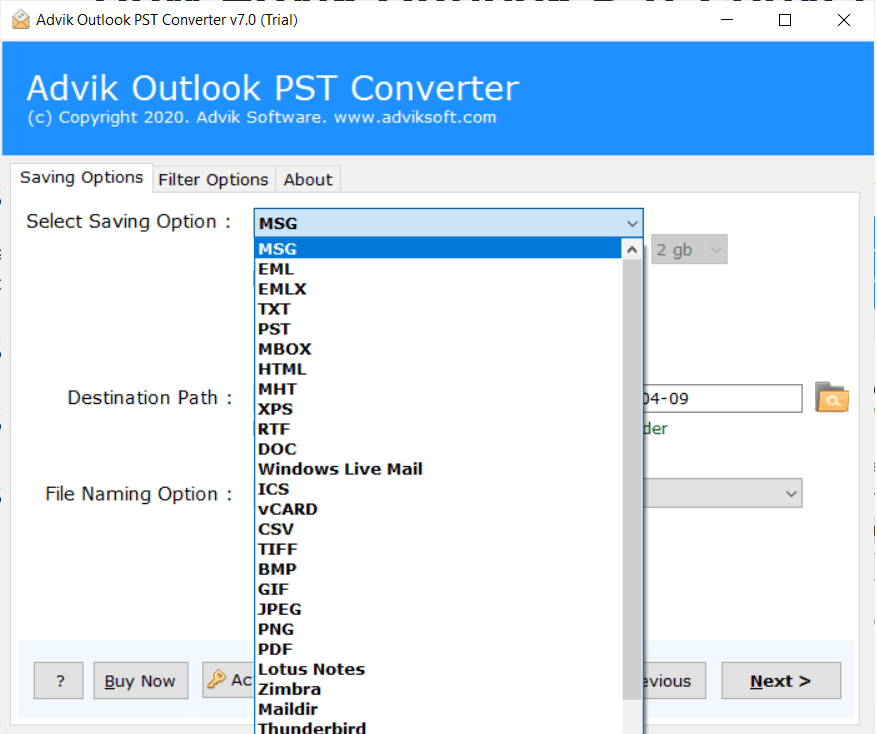The image size is (877, 734).
Task: Select RTF saving format
Action: click(438, 429)
